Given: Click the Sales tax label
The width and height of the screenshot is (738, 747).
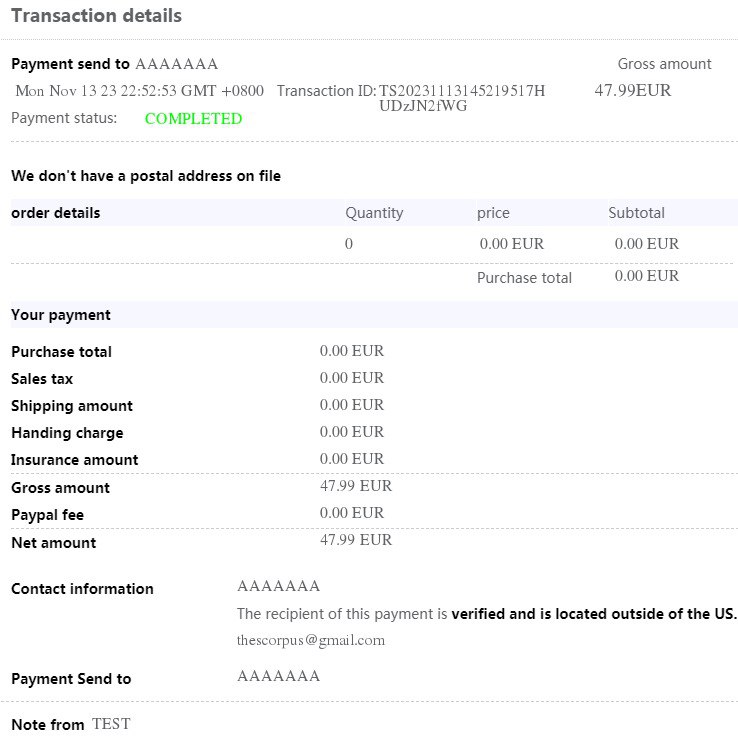Looking at the screenshot, I should click(x=42, y=379).
